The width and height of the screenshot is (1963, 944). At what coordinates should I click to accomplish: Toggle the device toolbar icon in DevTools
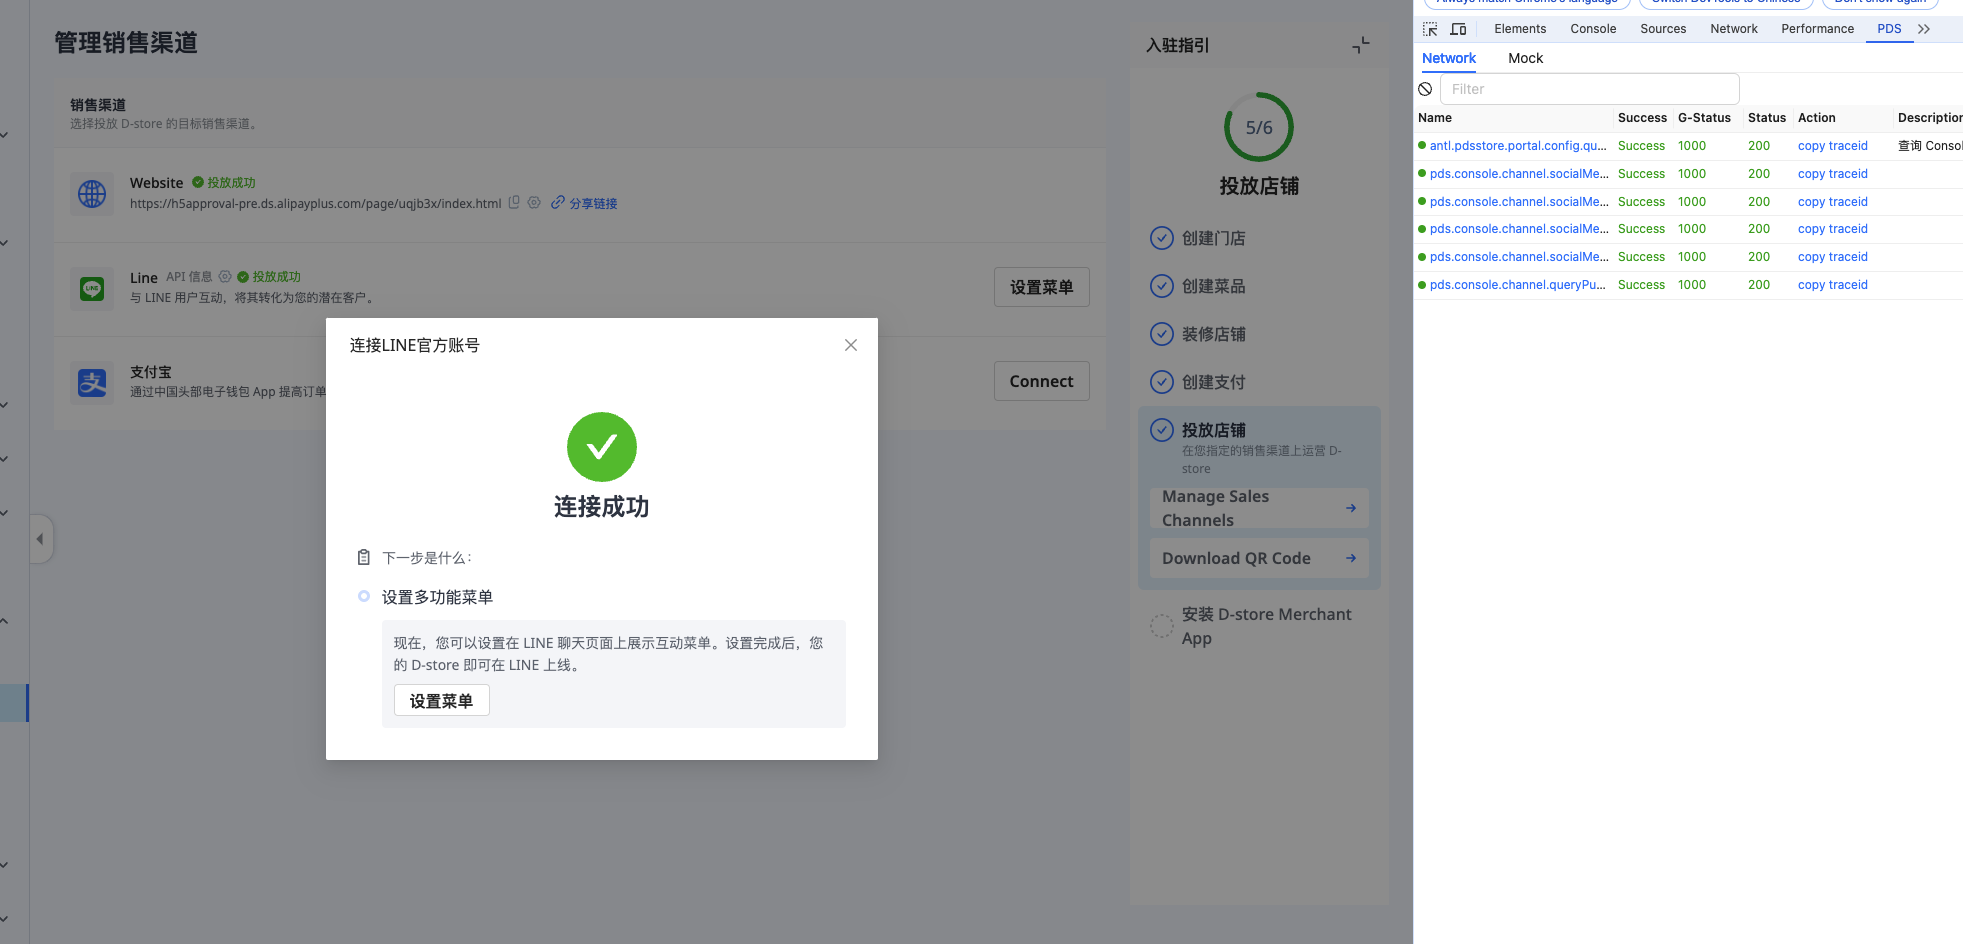click(1458, 29)
